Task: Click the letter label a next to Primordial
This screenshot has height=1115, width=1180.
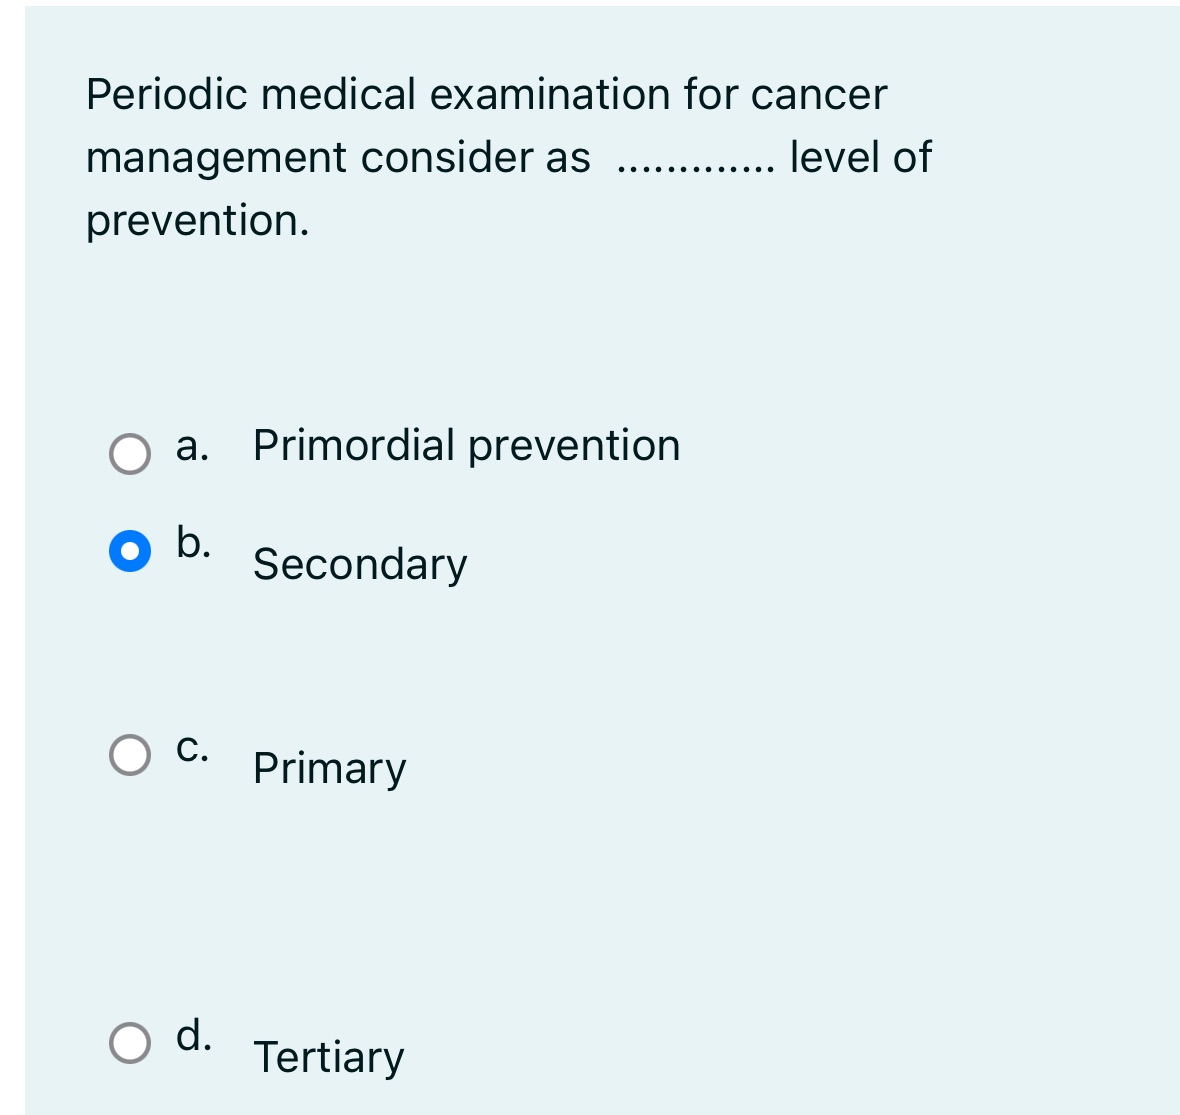Action: click(191, 447)
